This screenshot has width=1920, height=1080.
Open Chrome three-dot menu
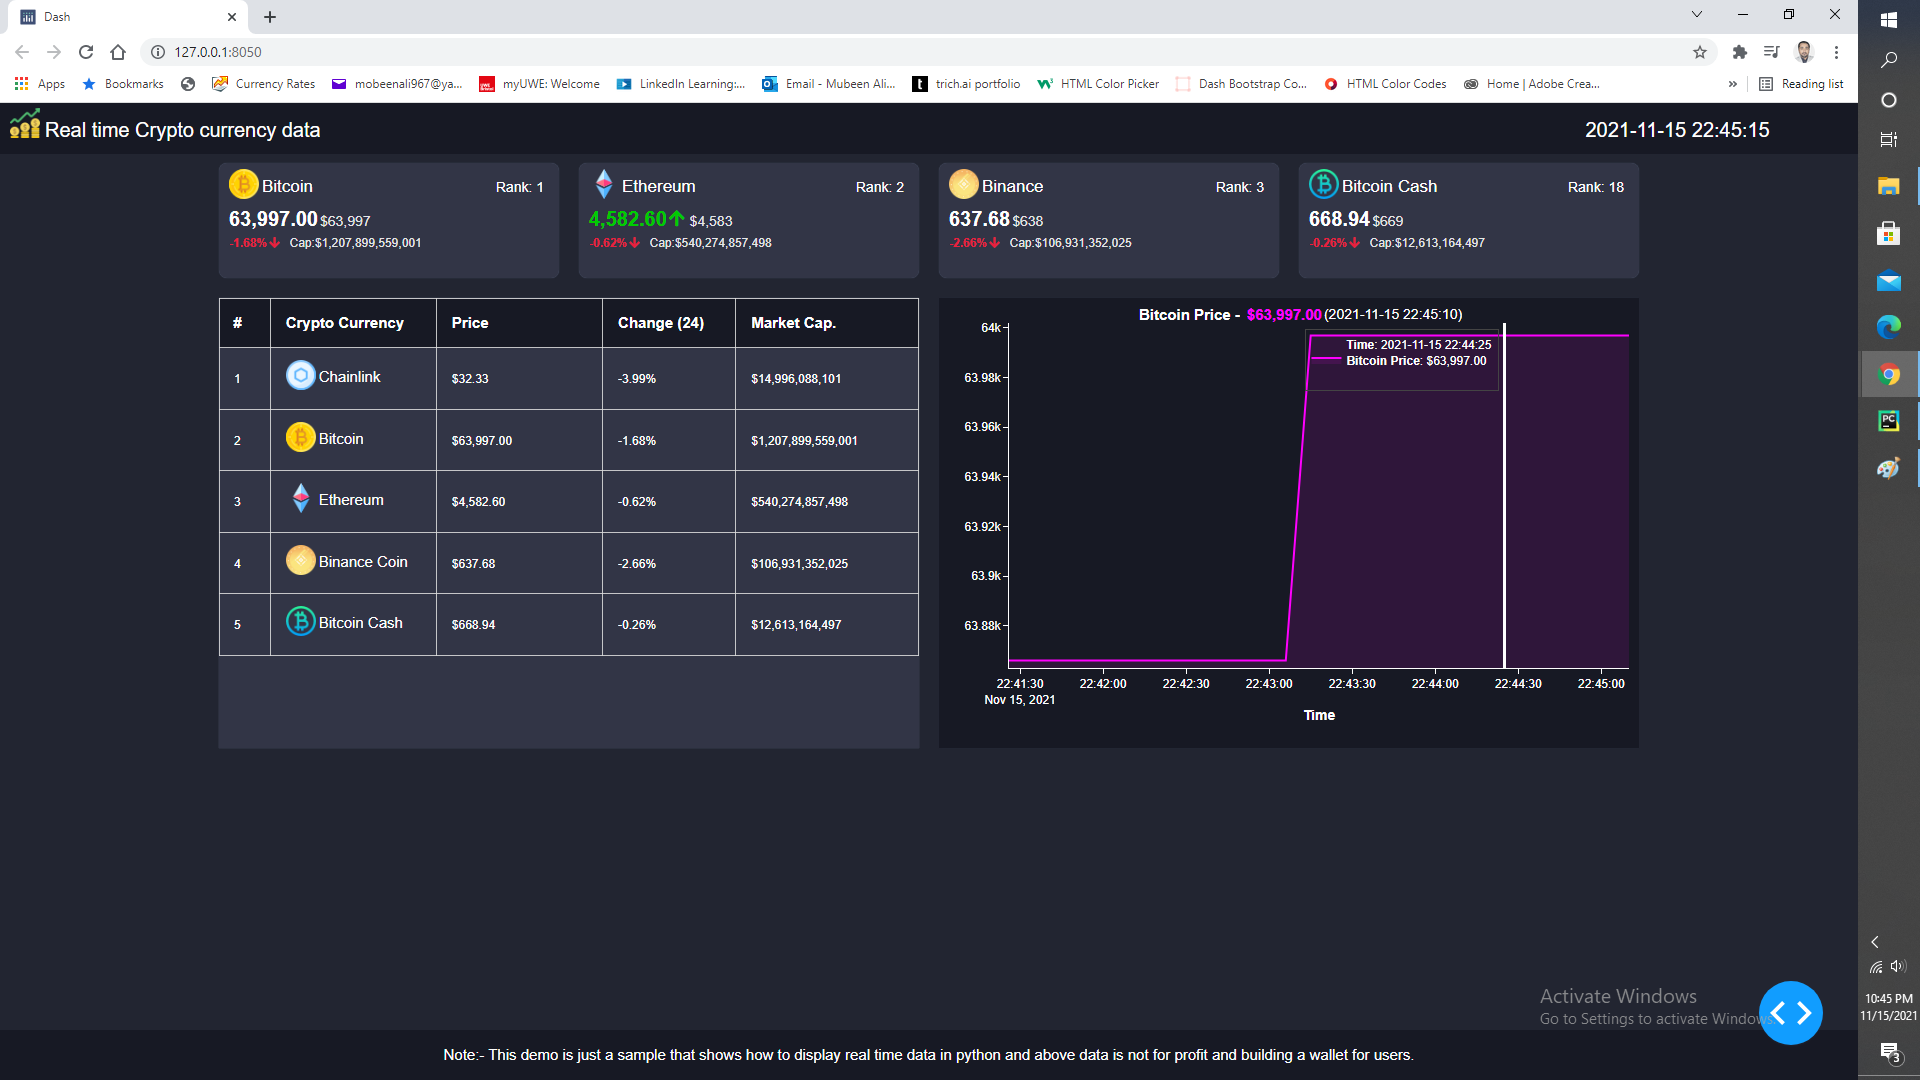1836,52
